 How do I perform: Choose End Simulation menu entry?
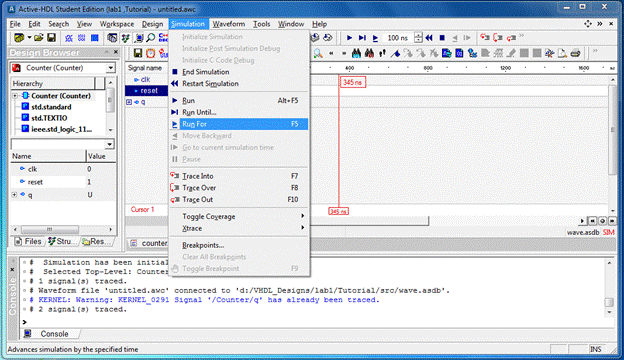[x=240, y=72]
